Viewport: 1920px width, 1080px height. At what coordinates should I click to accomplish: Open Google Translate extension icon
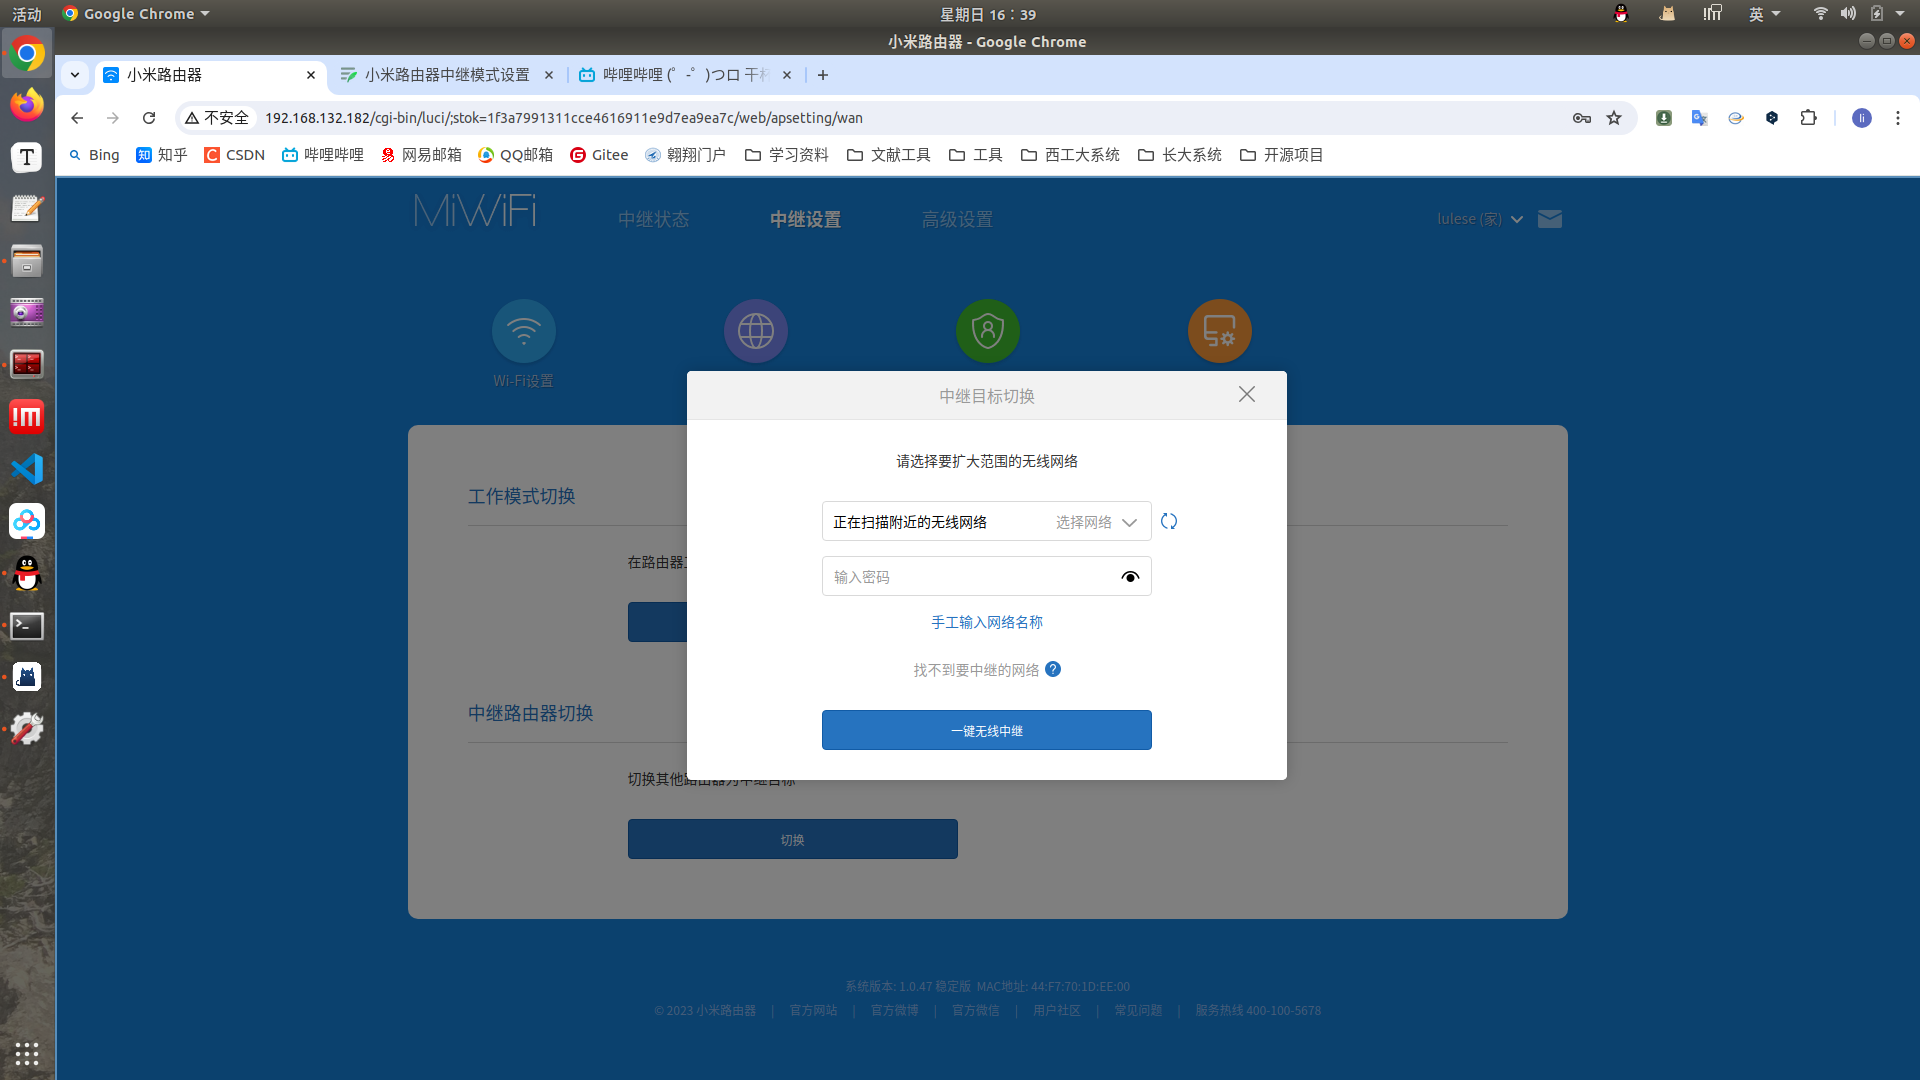pos(1699,118)
